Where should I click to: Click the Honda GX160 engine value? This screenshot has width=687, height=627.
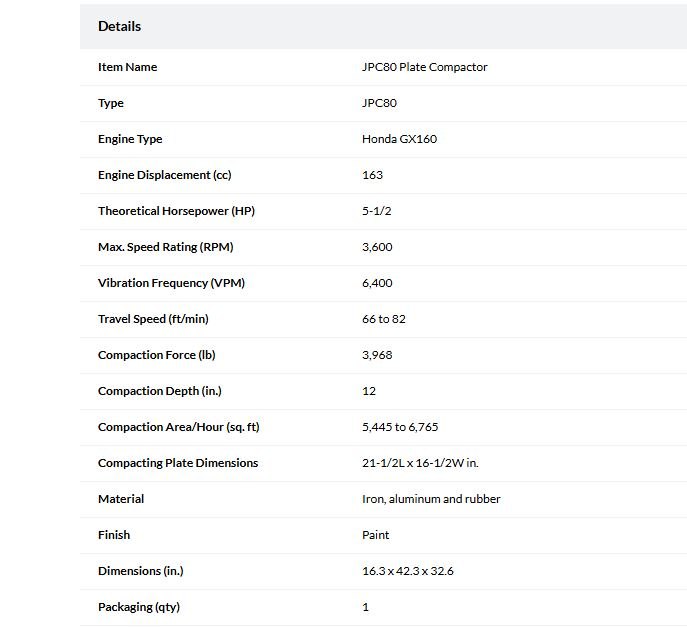click(399, 139)
